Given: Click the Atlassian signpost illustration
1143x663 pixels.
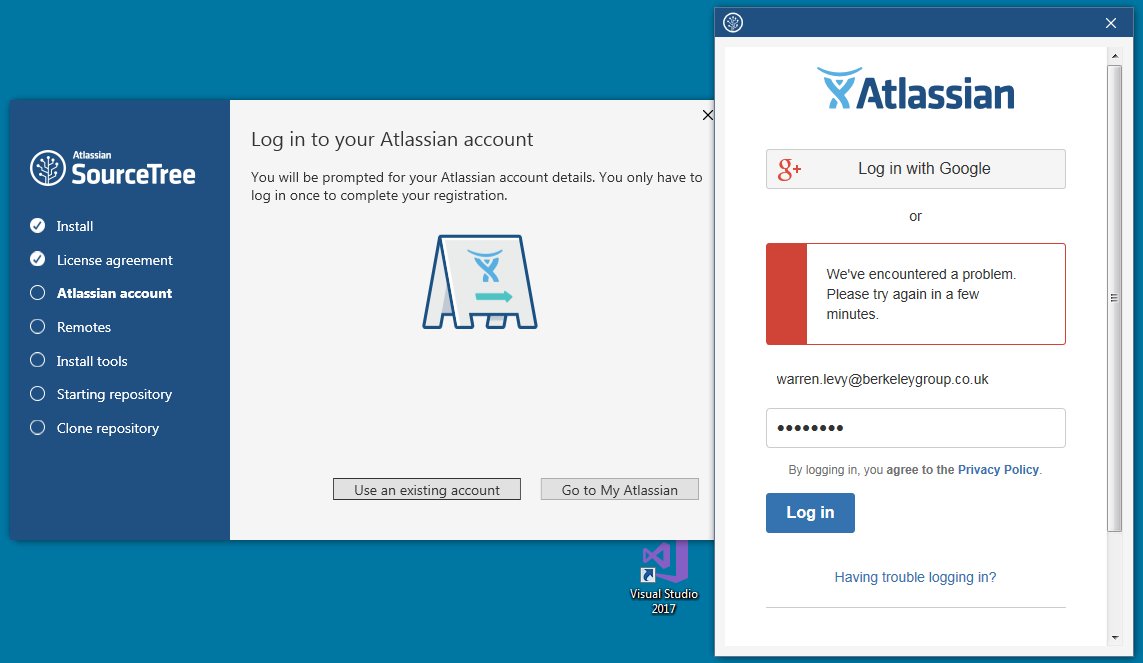Looking at the screenshot, I should 480,282.
